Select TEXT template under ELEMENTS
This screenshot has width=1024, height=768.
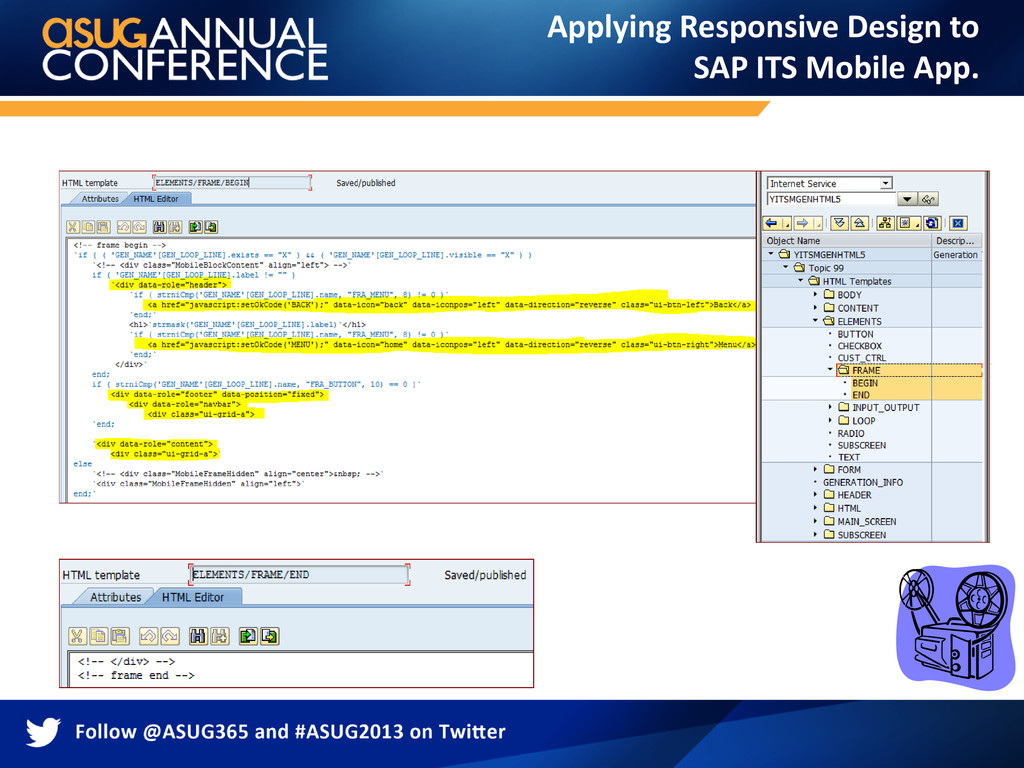[x=848, y=457]
